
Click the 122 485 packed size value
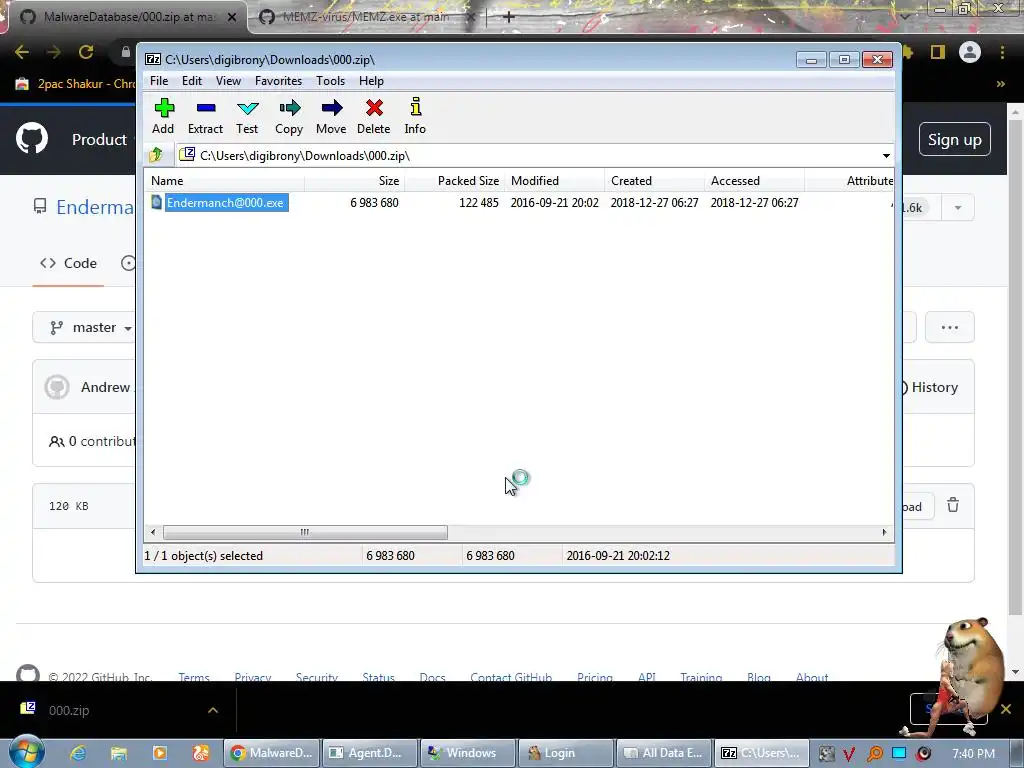pos(479,202)
